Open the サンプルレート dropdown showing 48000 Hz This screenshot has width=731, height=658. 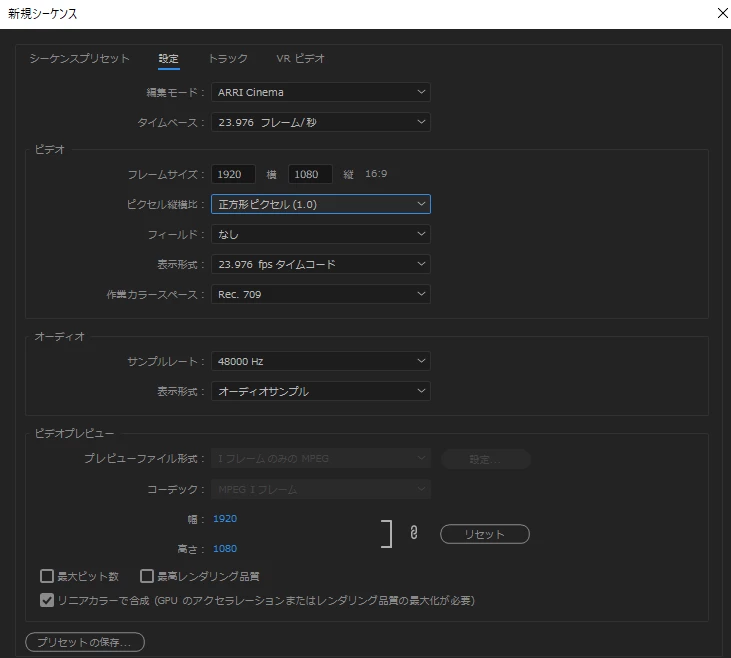point(321,361)
